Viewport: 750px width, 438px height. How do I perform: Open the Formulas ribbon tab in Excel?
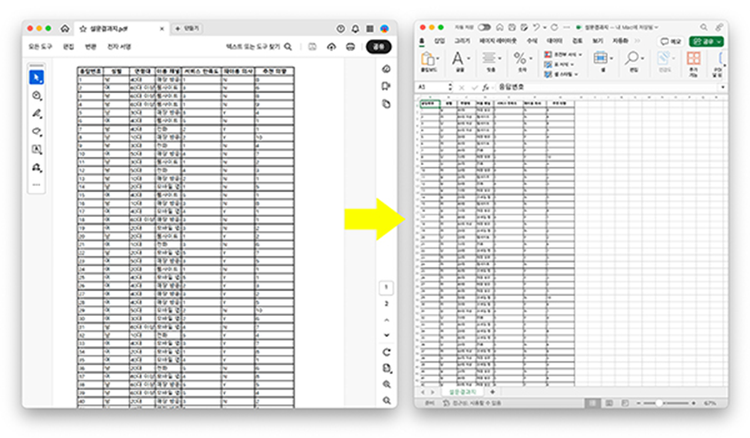click(531, 41)
